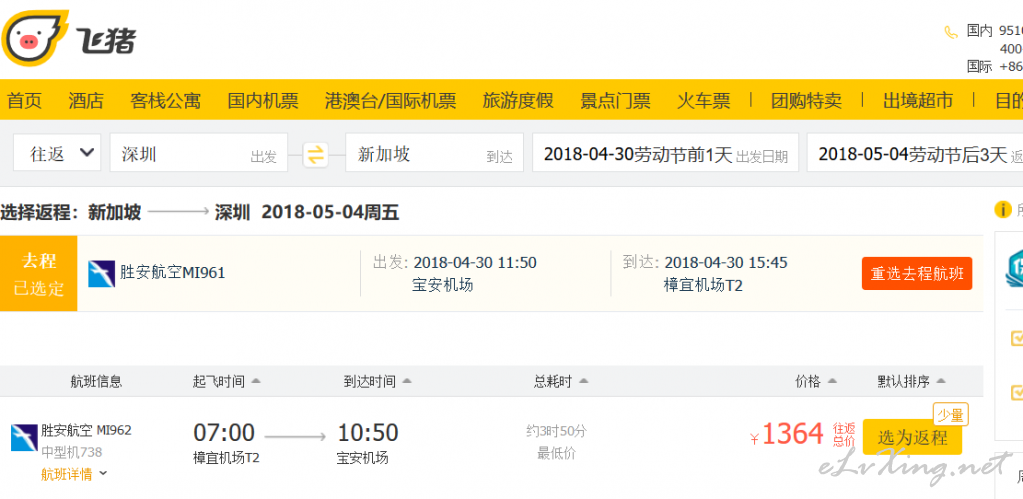Toggle the lower checkbox in right sidebar
1023x499 pixels.
[x=1016, y=392]
